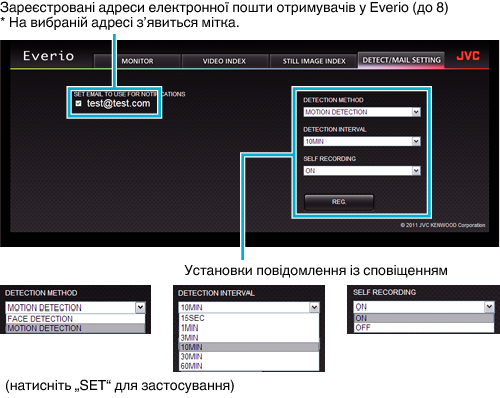
Task: Expand the Self Recording ON dropdown in panel
Action: click(x=362, y=171)
